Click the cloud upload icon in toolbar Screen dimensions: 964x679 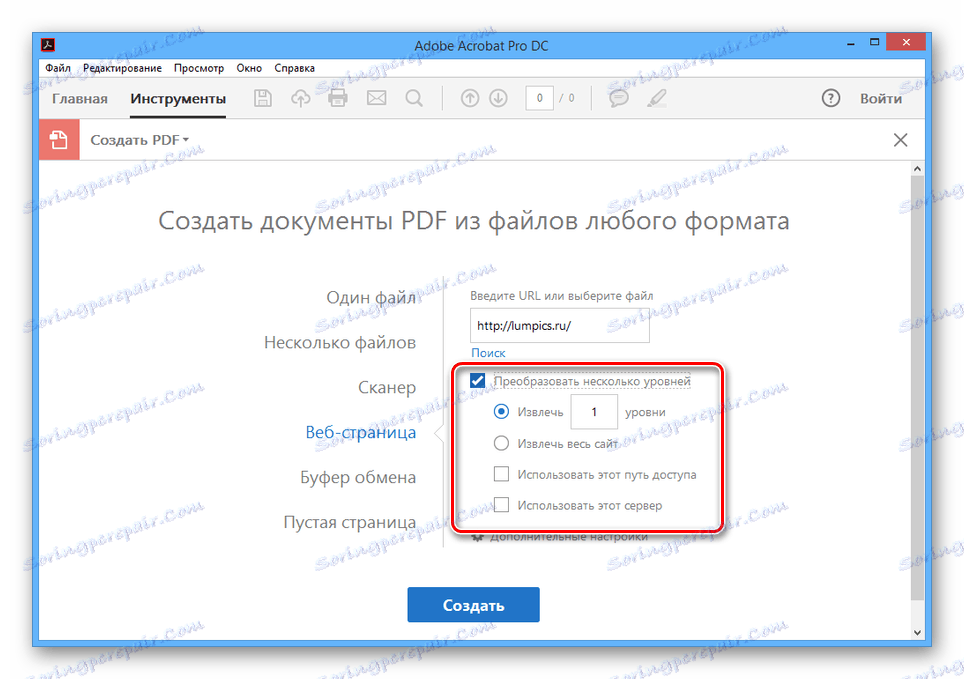pos(299,97)
